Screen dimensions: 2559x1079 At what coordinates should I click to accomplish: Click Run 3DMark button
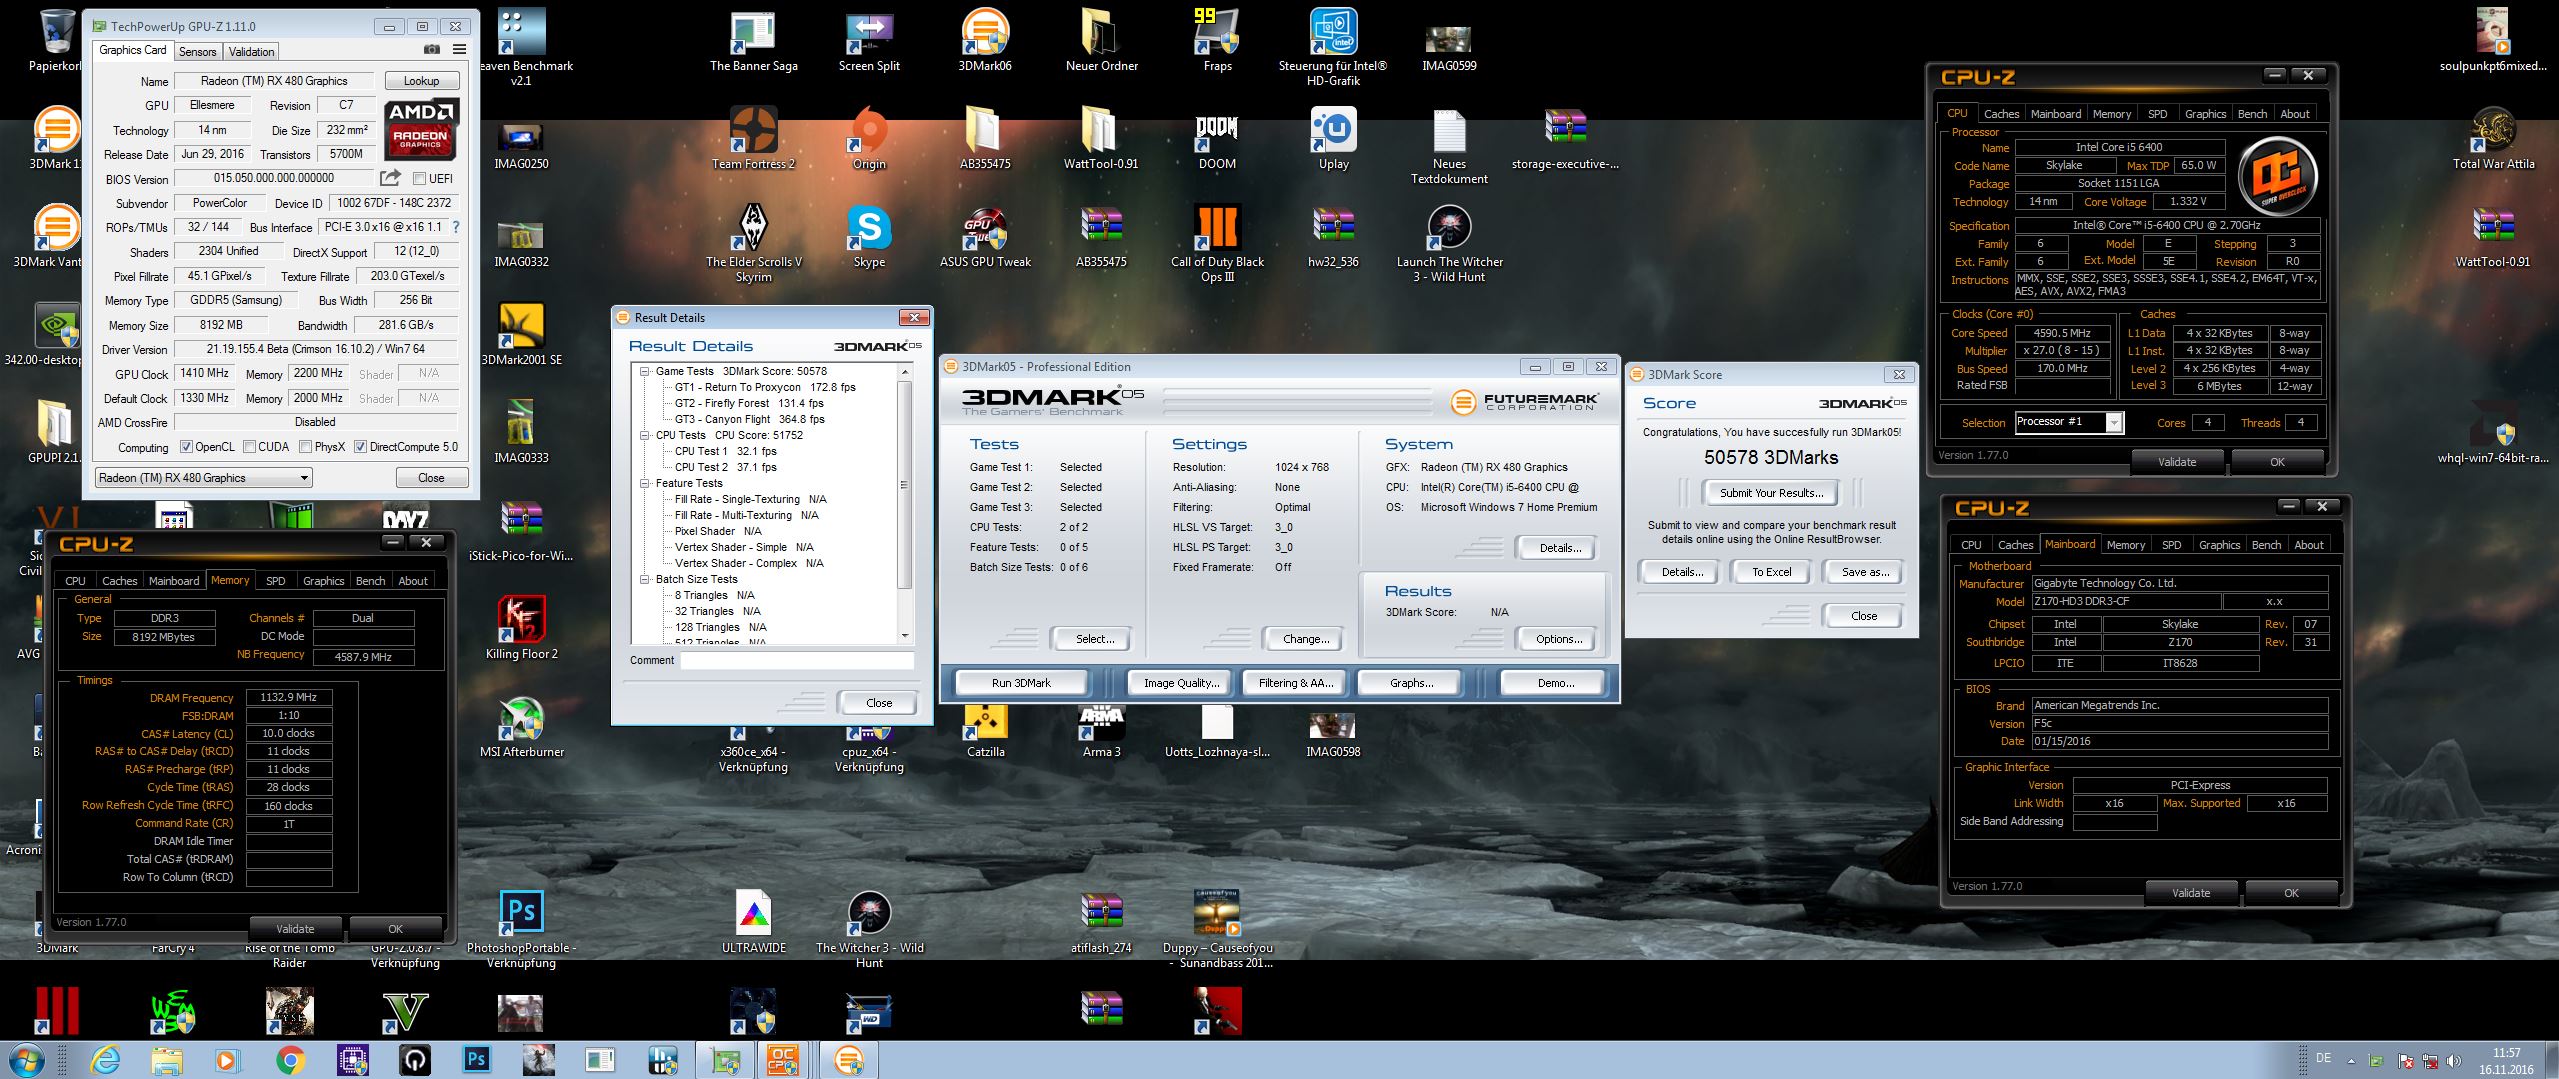[x=1021, y=683]
